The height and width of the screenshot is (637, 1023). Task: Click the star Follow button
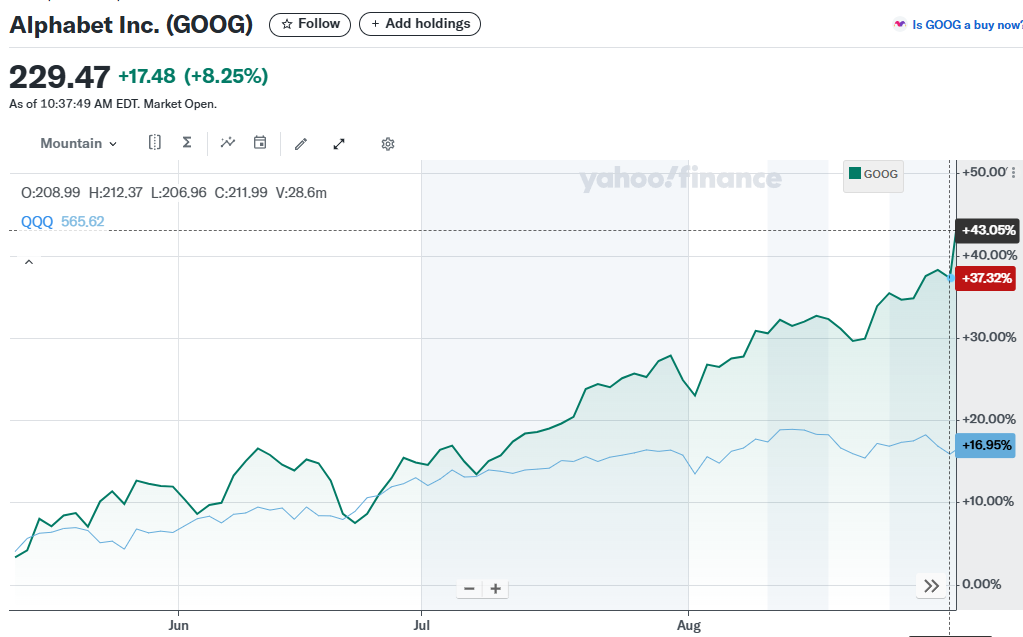click(310, 24)
